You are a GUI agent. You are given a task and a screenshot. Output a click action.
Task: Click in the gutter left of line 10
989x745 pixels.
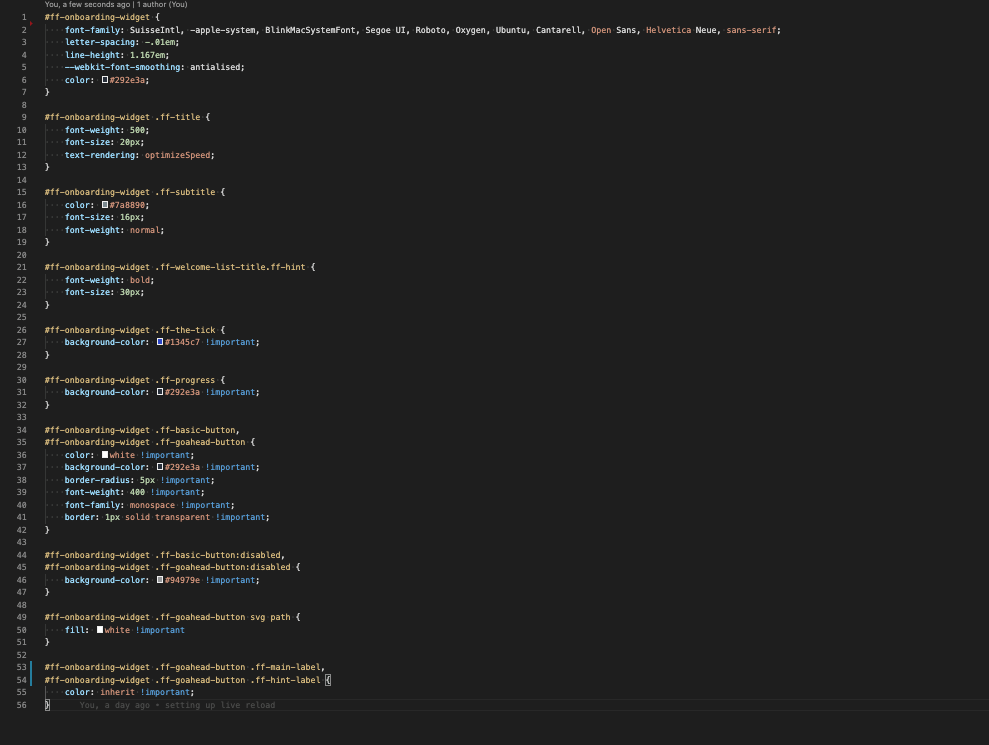tap(34, 129)
